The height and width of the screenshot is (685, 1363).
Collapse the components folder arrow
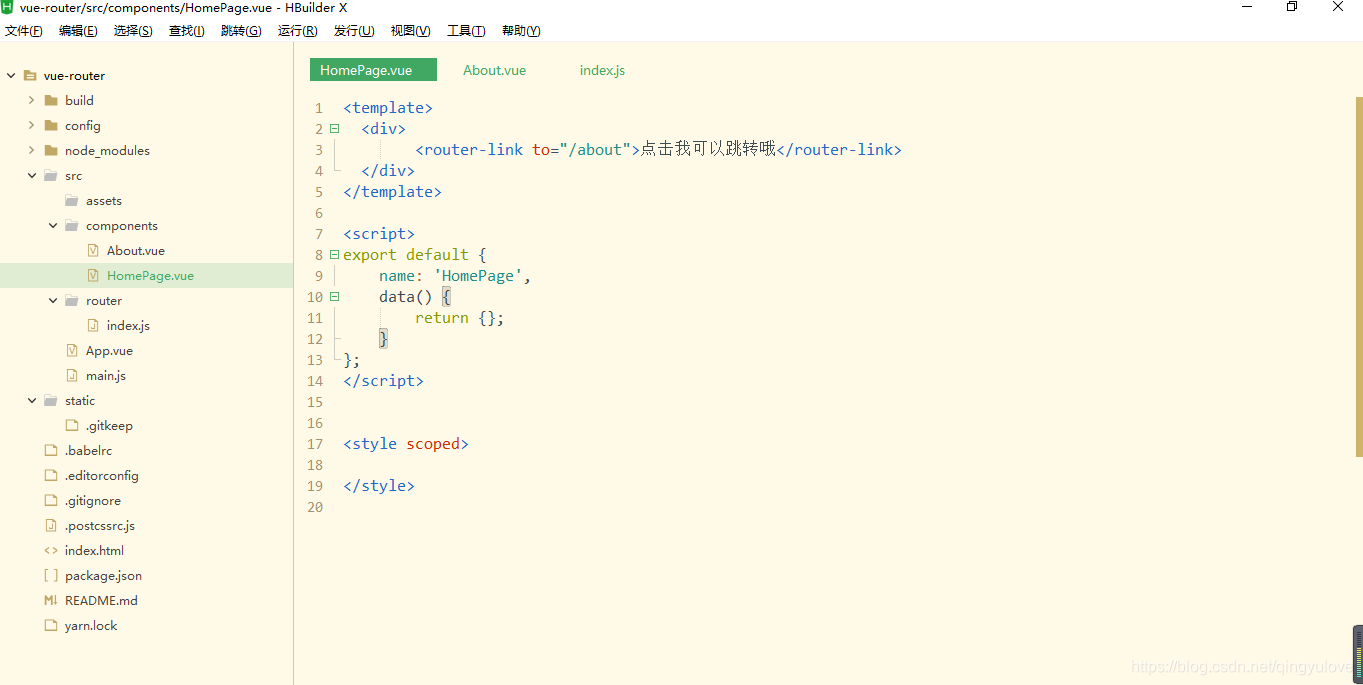point(53,225)
